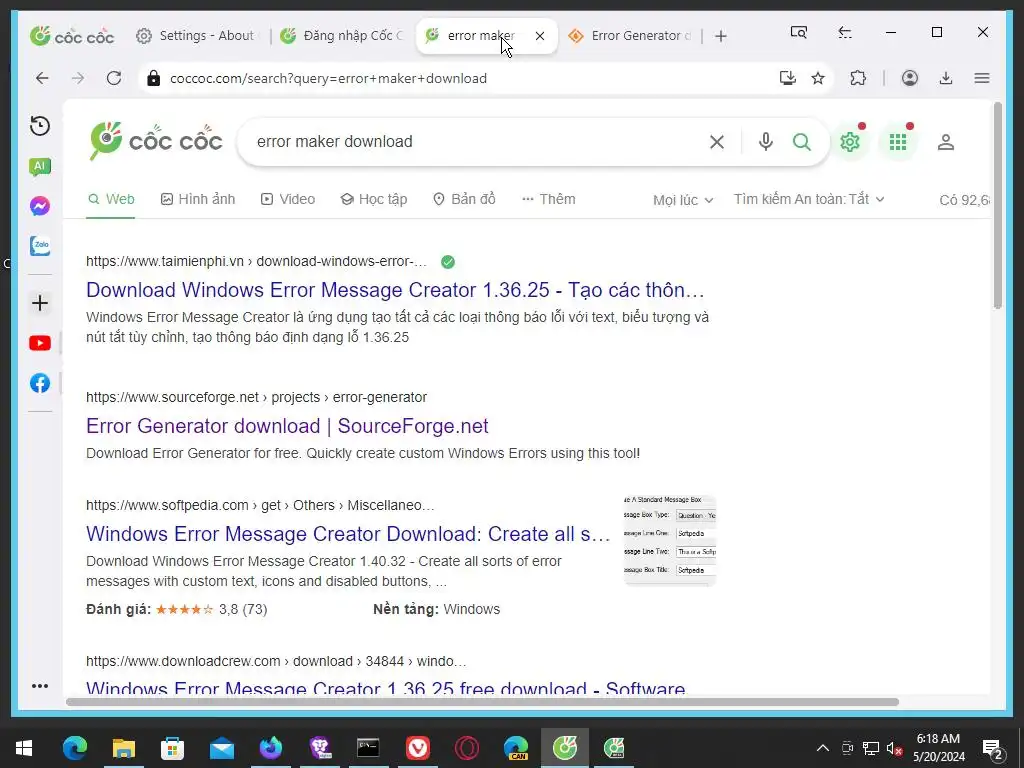
Task: Open the browser downloads icon
Action: (x=946, y=78)
